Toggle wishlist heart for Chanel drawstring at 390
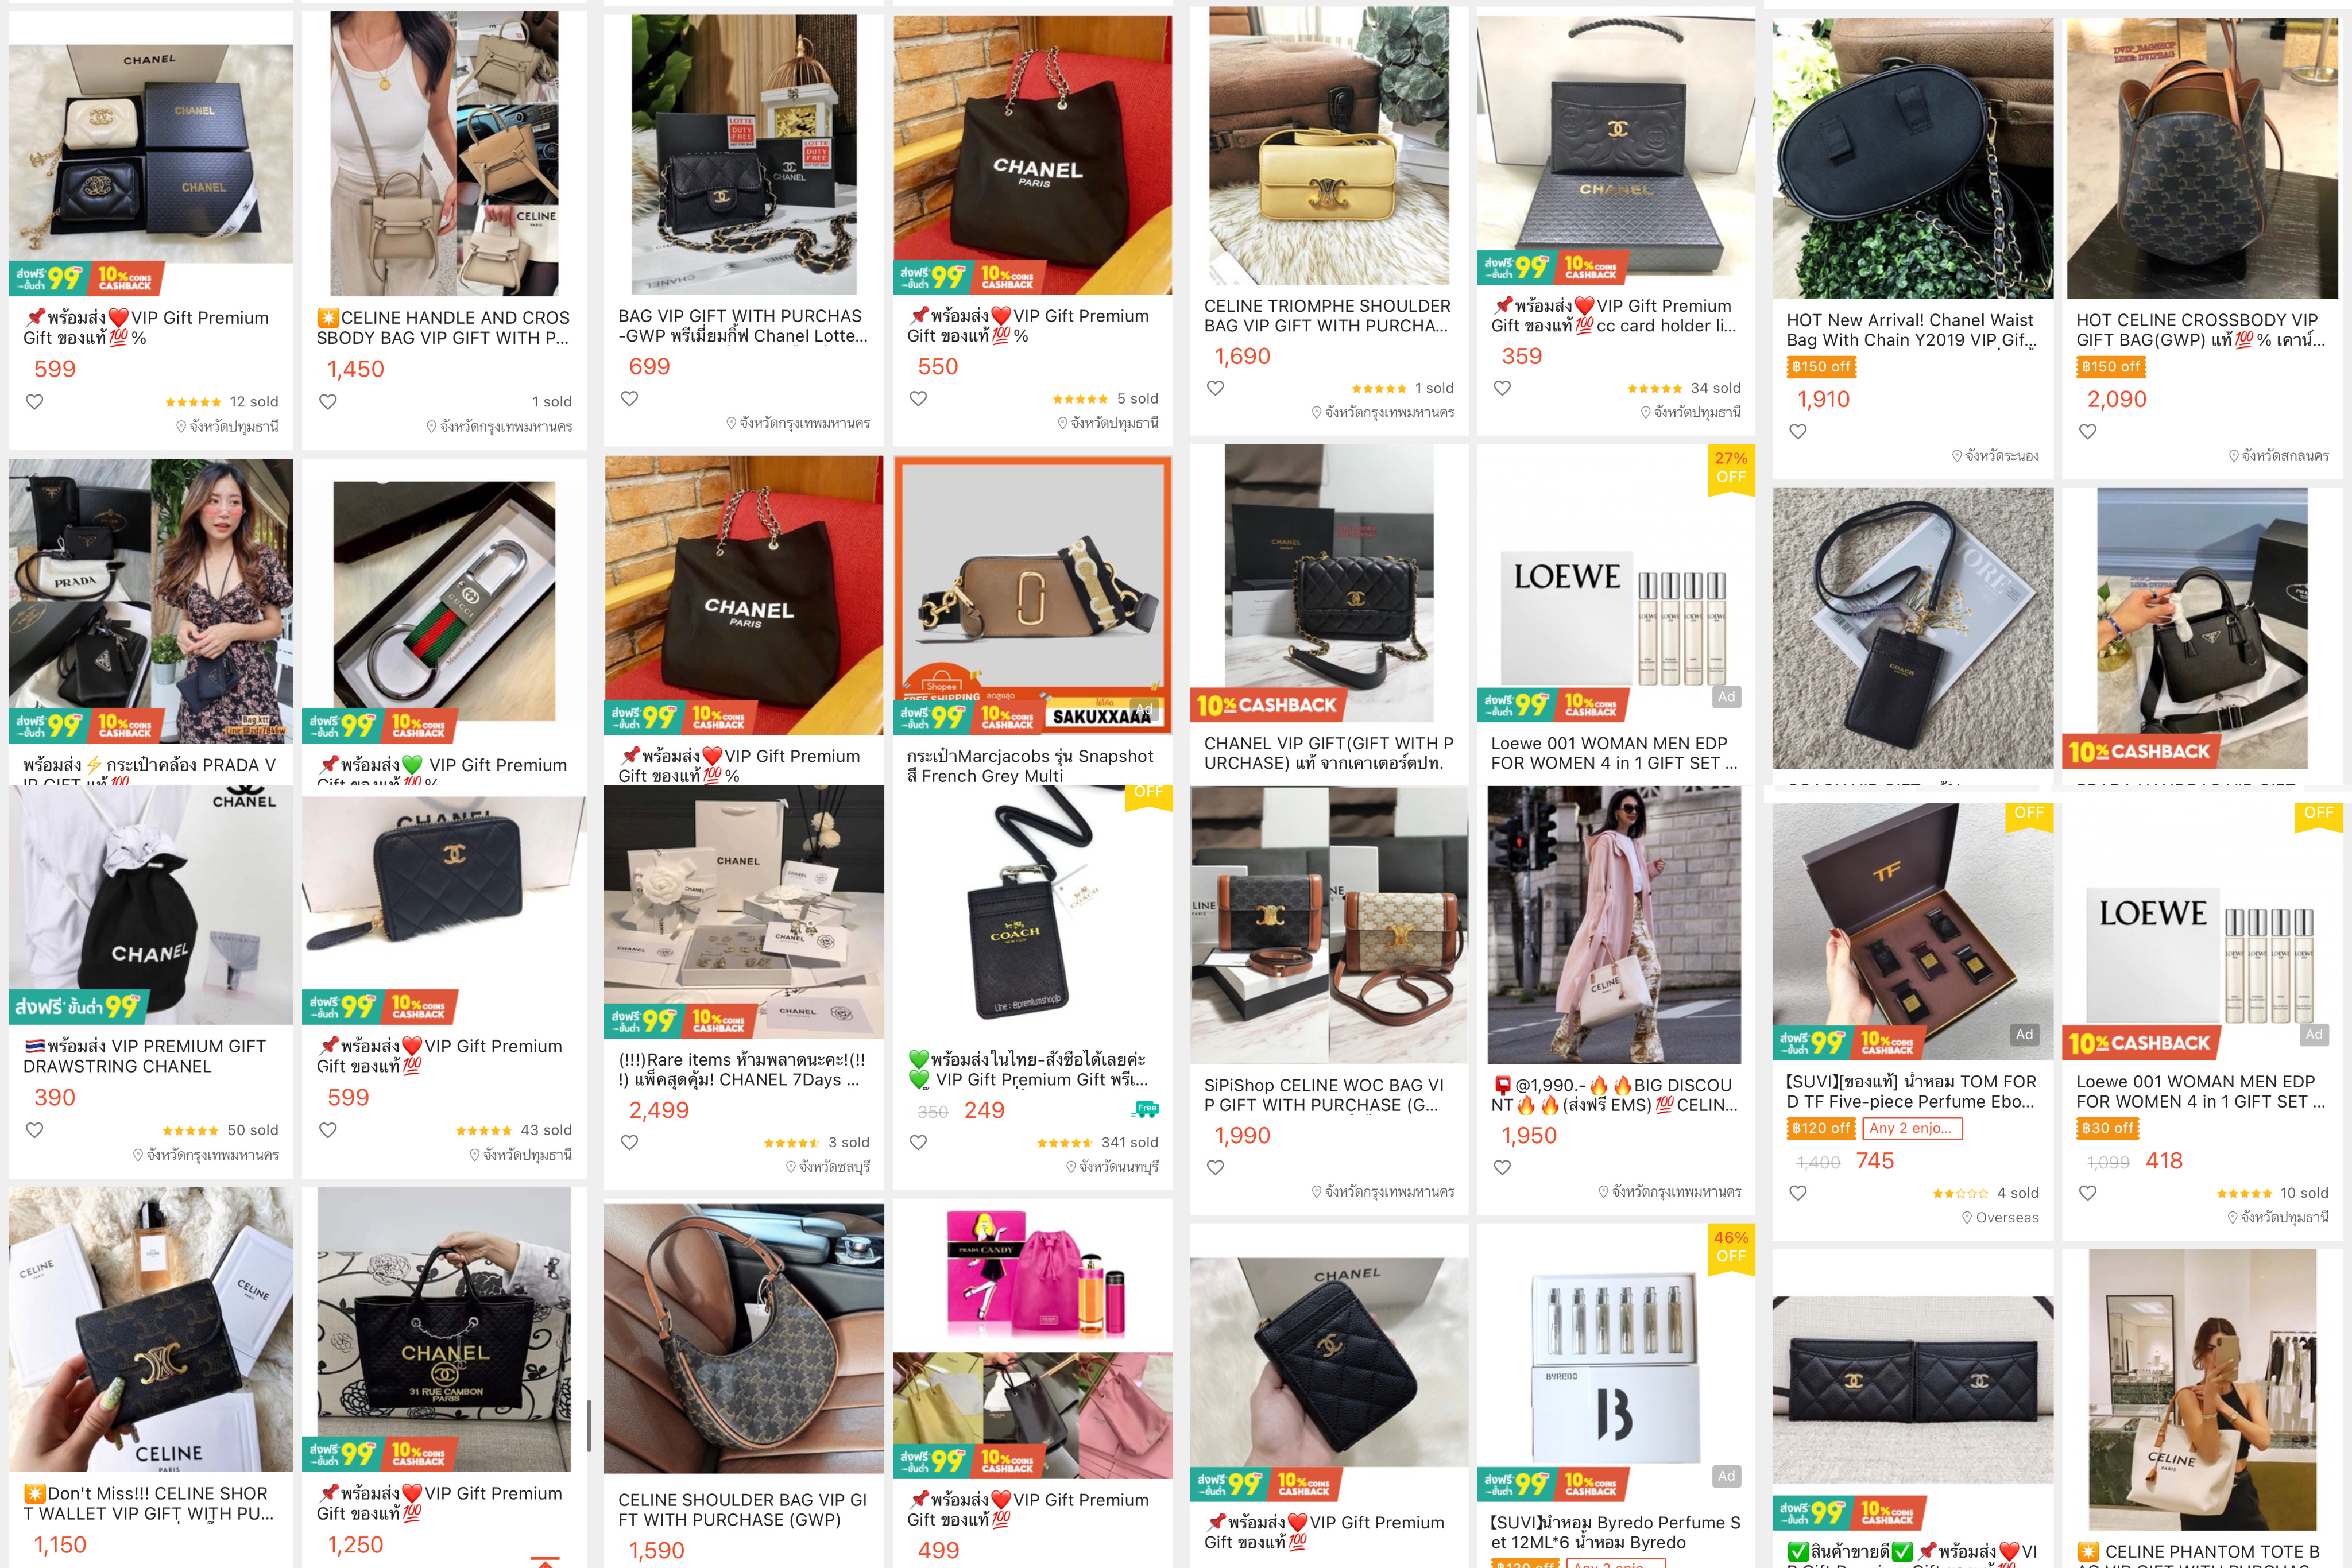The width and height of the screenshot is (2352, 1568). pyautogui.click(x=34, y=1130)
